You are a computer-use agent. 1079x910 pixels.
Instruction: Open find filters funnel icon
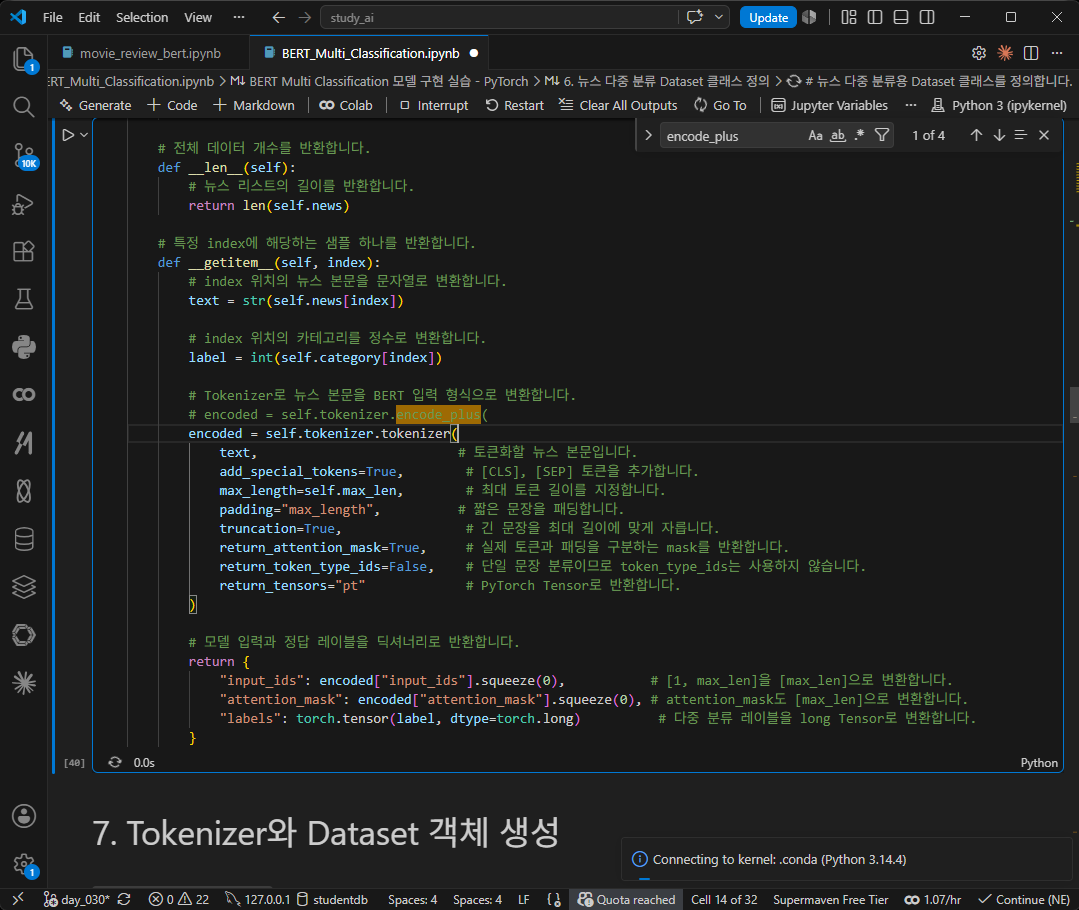(882, 136)
